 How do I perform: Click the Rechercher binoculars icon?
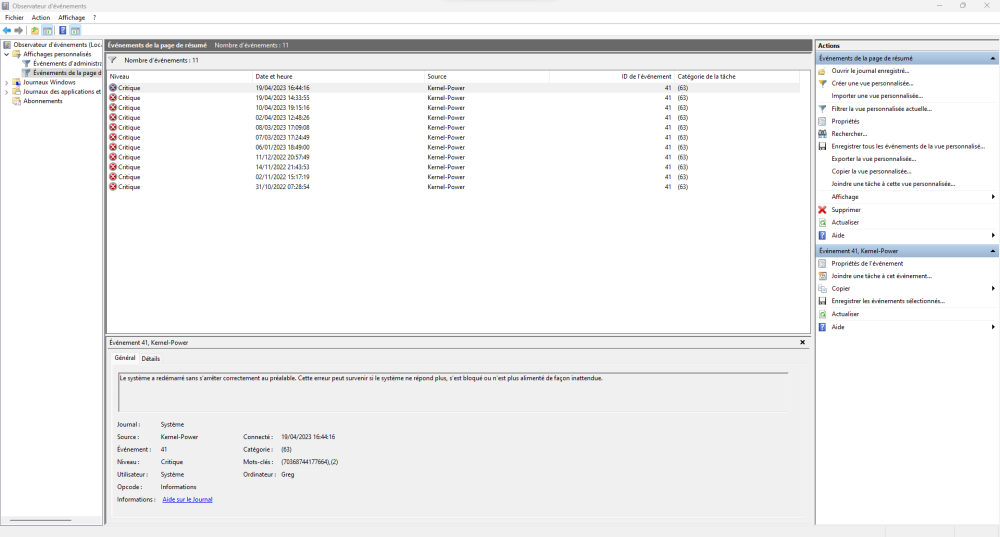(x=822, y=133)
